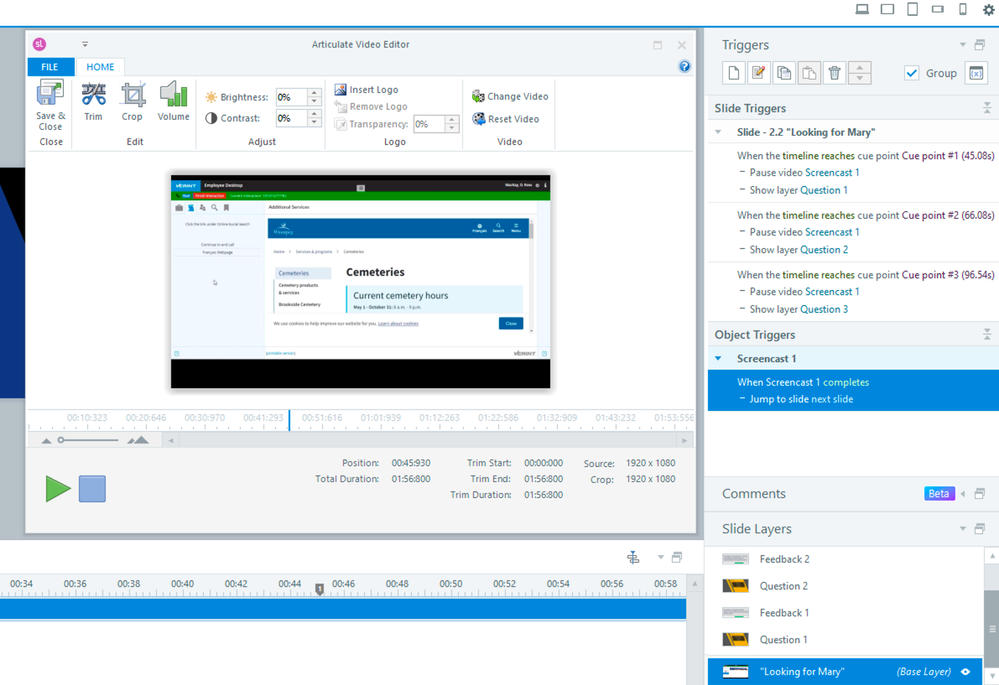Click the Beta badge in Comments
This screenshot has width=999, height=685.
click(x=939, y=494)
